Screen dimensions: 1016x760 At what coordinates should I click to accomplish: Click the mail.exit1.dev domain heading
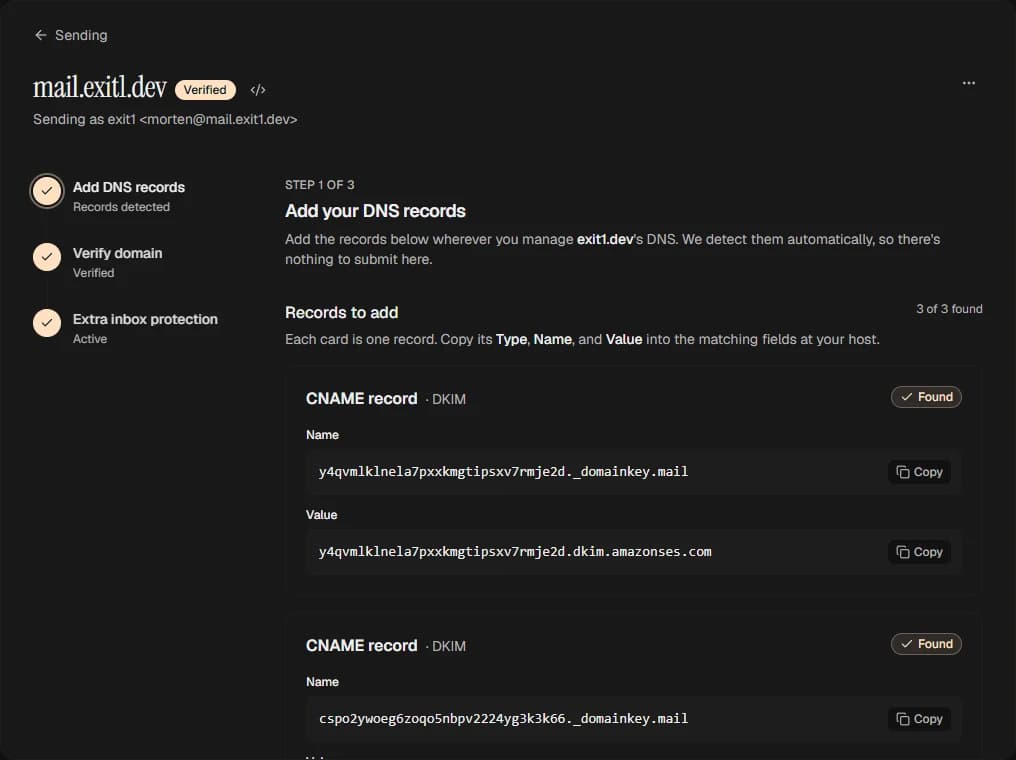click(100, 87)
